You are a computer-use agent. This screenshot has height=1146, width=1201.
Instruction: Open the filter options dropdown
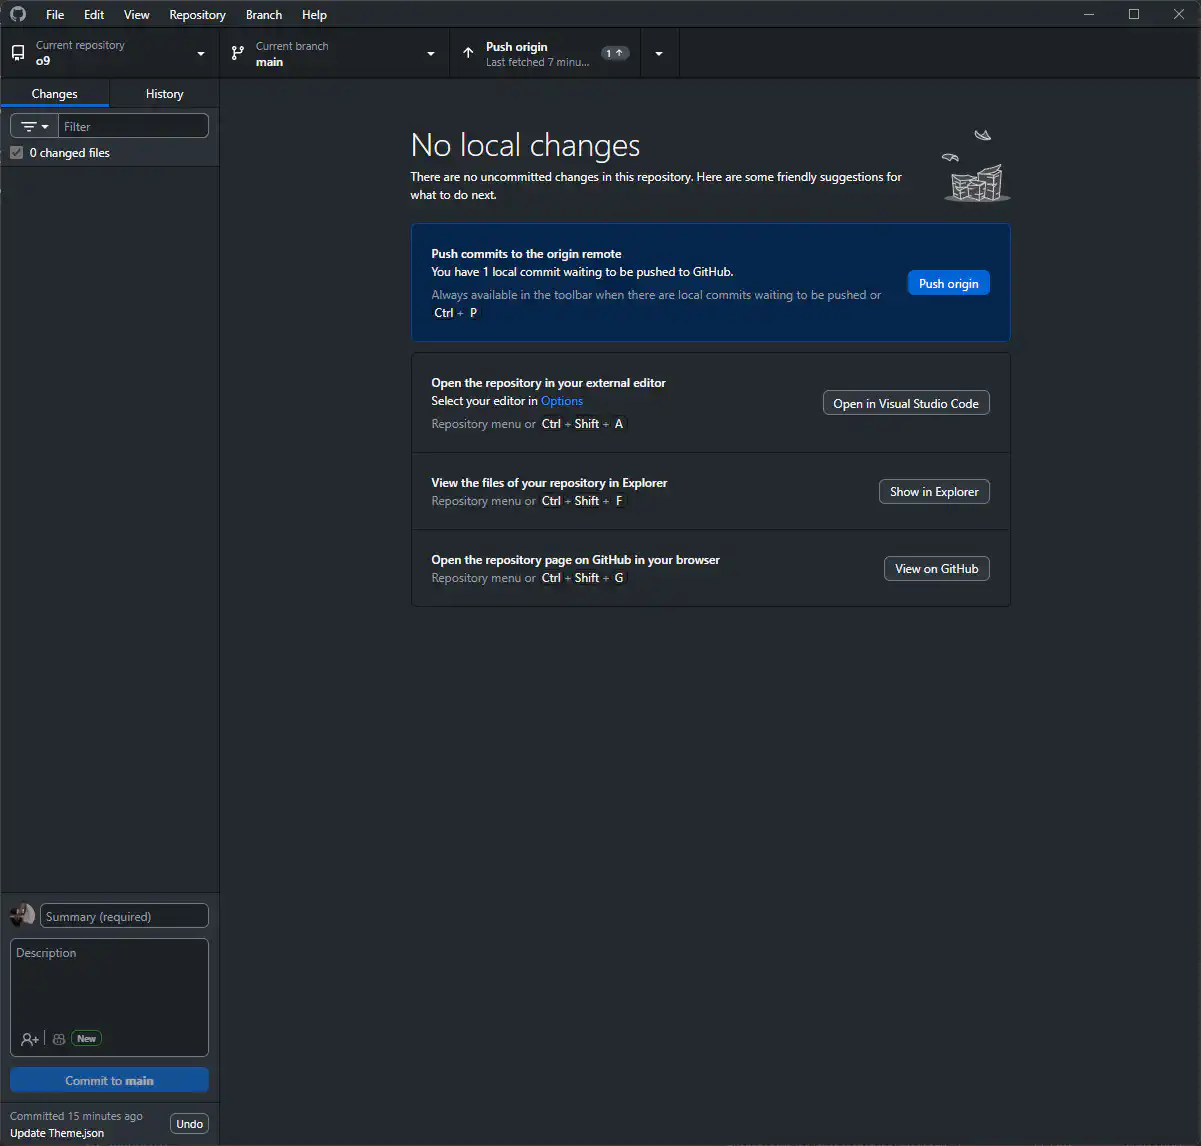(x=35, y=127)
